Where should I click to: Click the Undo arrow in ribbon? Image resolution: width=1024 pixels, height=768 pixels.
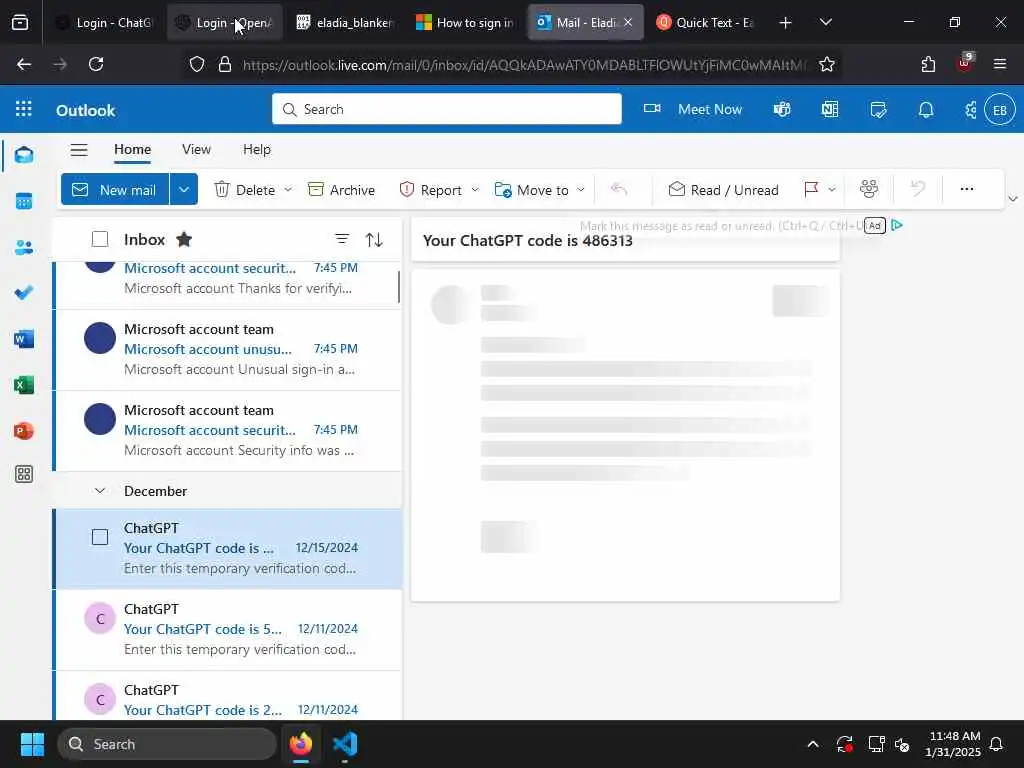coord(918,189)
